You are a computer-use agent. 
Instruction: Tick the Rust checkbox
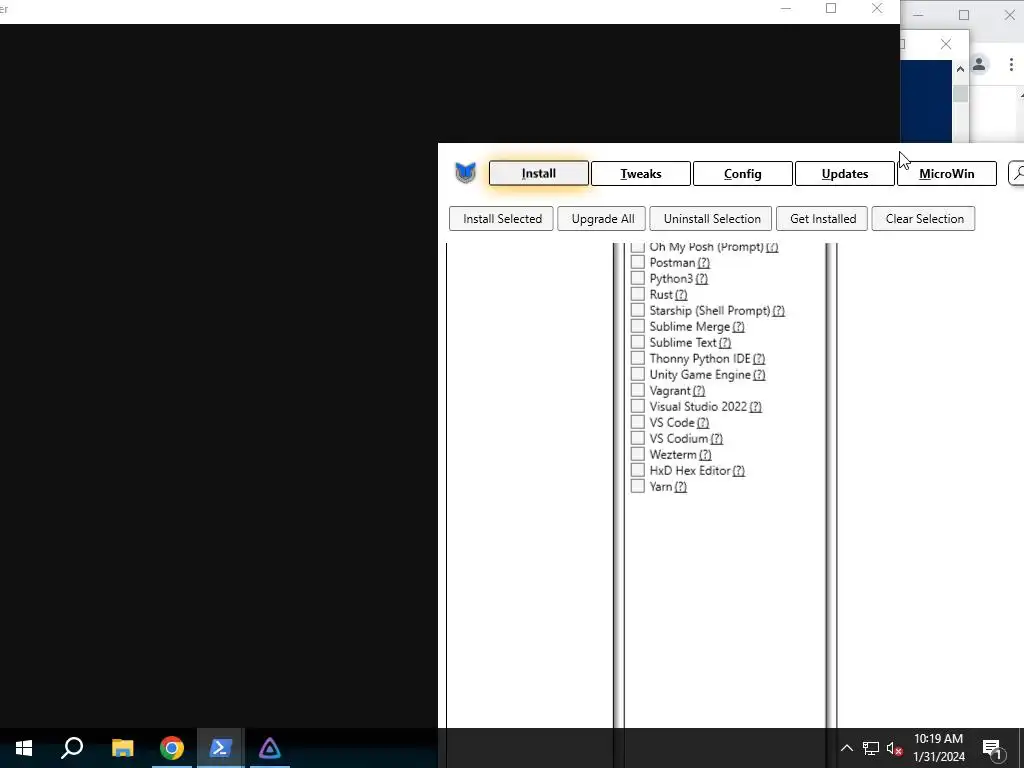point(637,294)
